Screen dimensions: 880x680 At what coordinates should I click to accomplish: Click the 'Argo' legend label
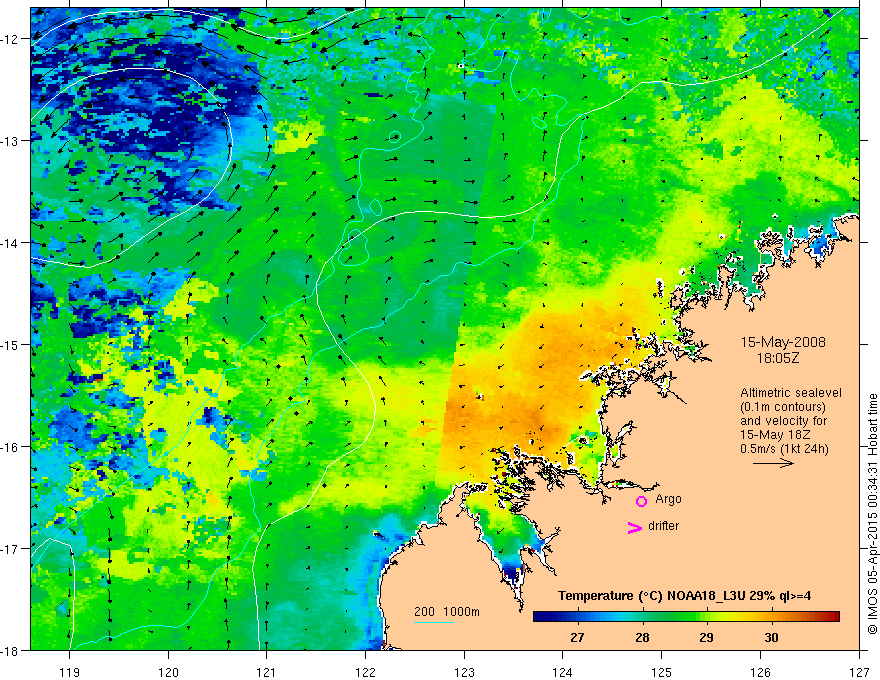tap(668, 499)
